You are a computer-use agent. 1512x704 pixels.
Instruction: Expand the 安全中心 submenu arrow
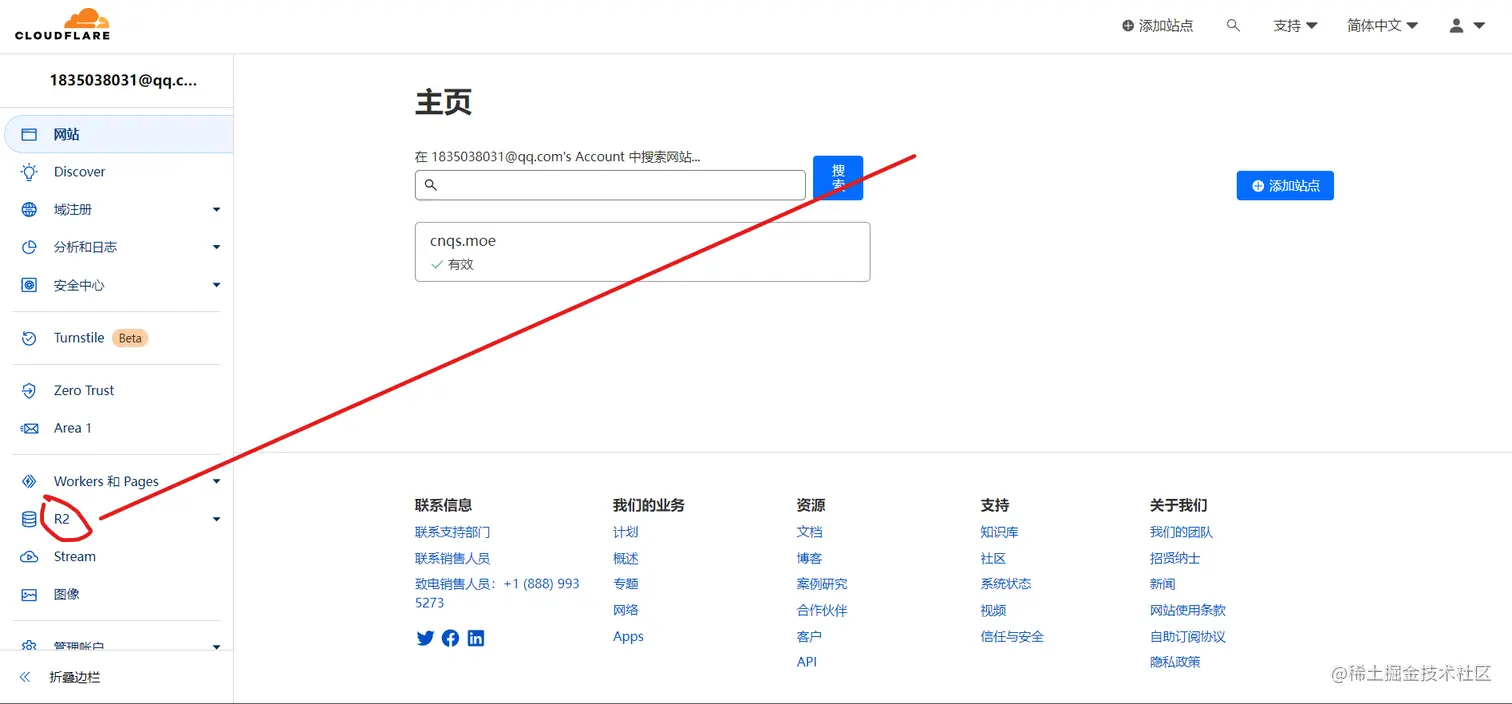(216, 285)
